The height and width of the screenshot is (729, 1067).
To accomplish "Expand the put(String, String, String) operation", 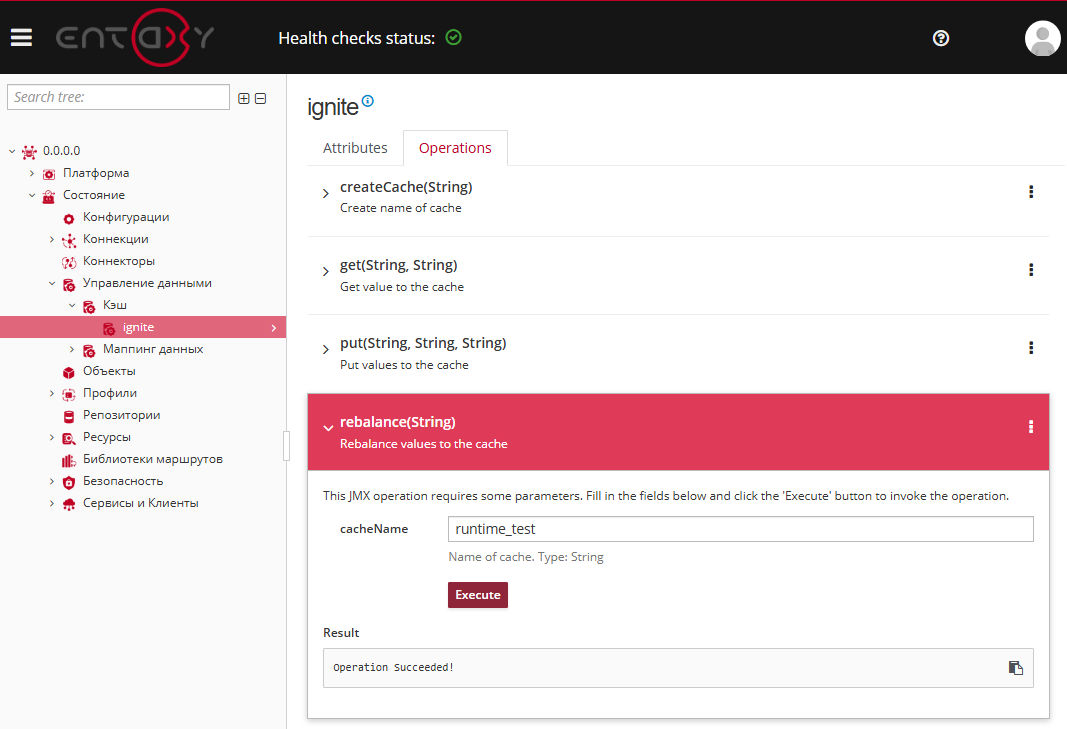I will coord(326,350).
